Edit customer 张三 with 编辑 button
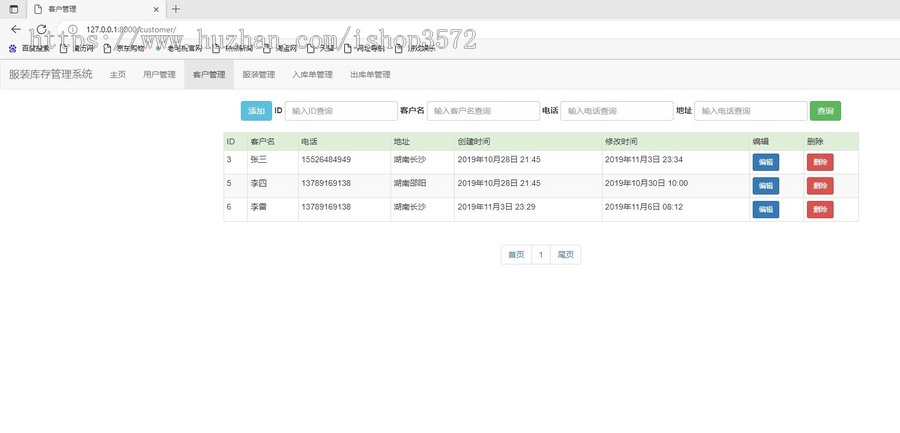 click(766, 163)
